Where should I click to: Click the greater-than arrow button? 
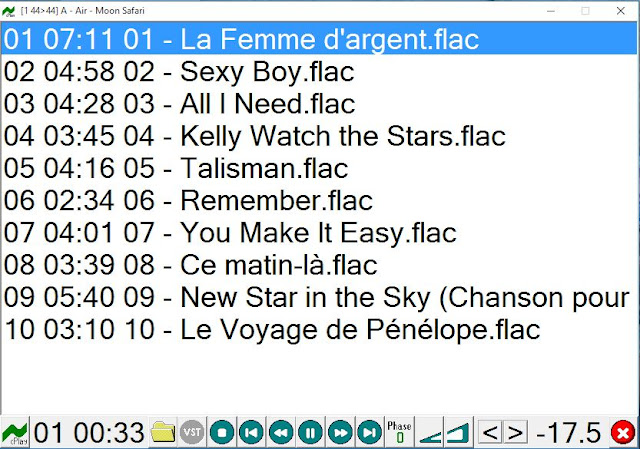point(516,433)
